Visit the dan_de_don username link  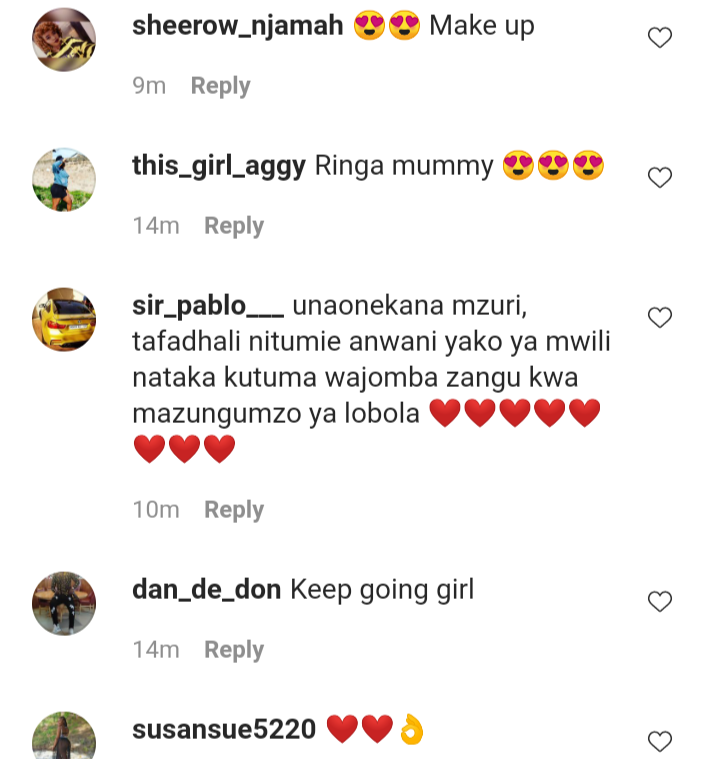pos(207,590)
